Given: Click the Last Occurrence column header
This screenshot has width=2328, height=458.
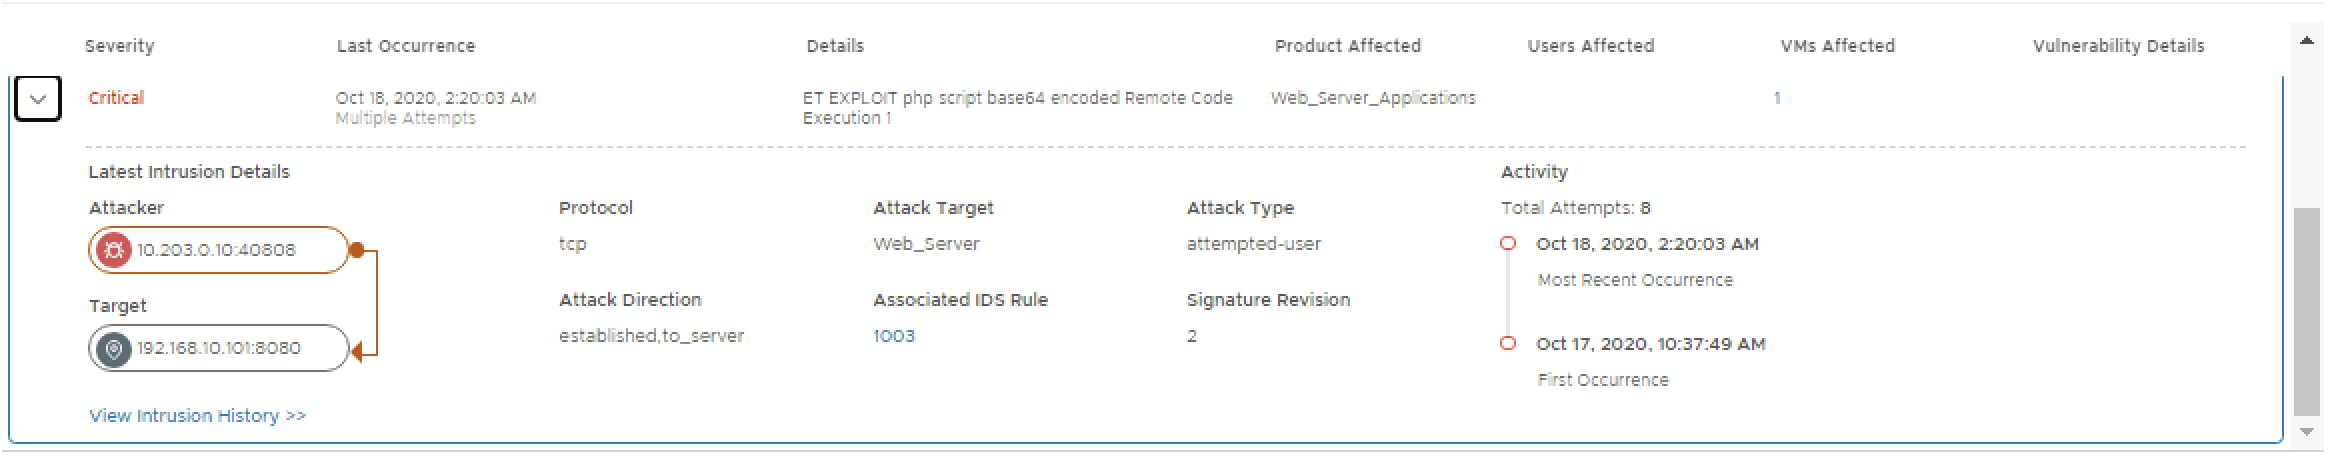Looking at the screenshot, I should pos(405,46).
